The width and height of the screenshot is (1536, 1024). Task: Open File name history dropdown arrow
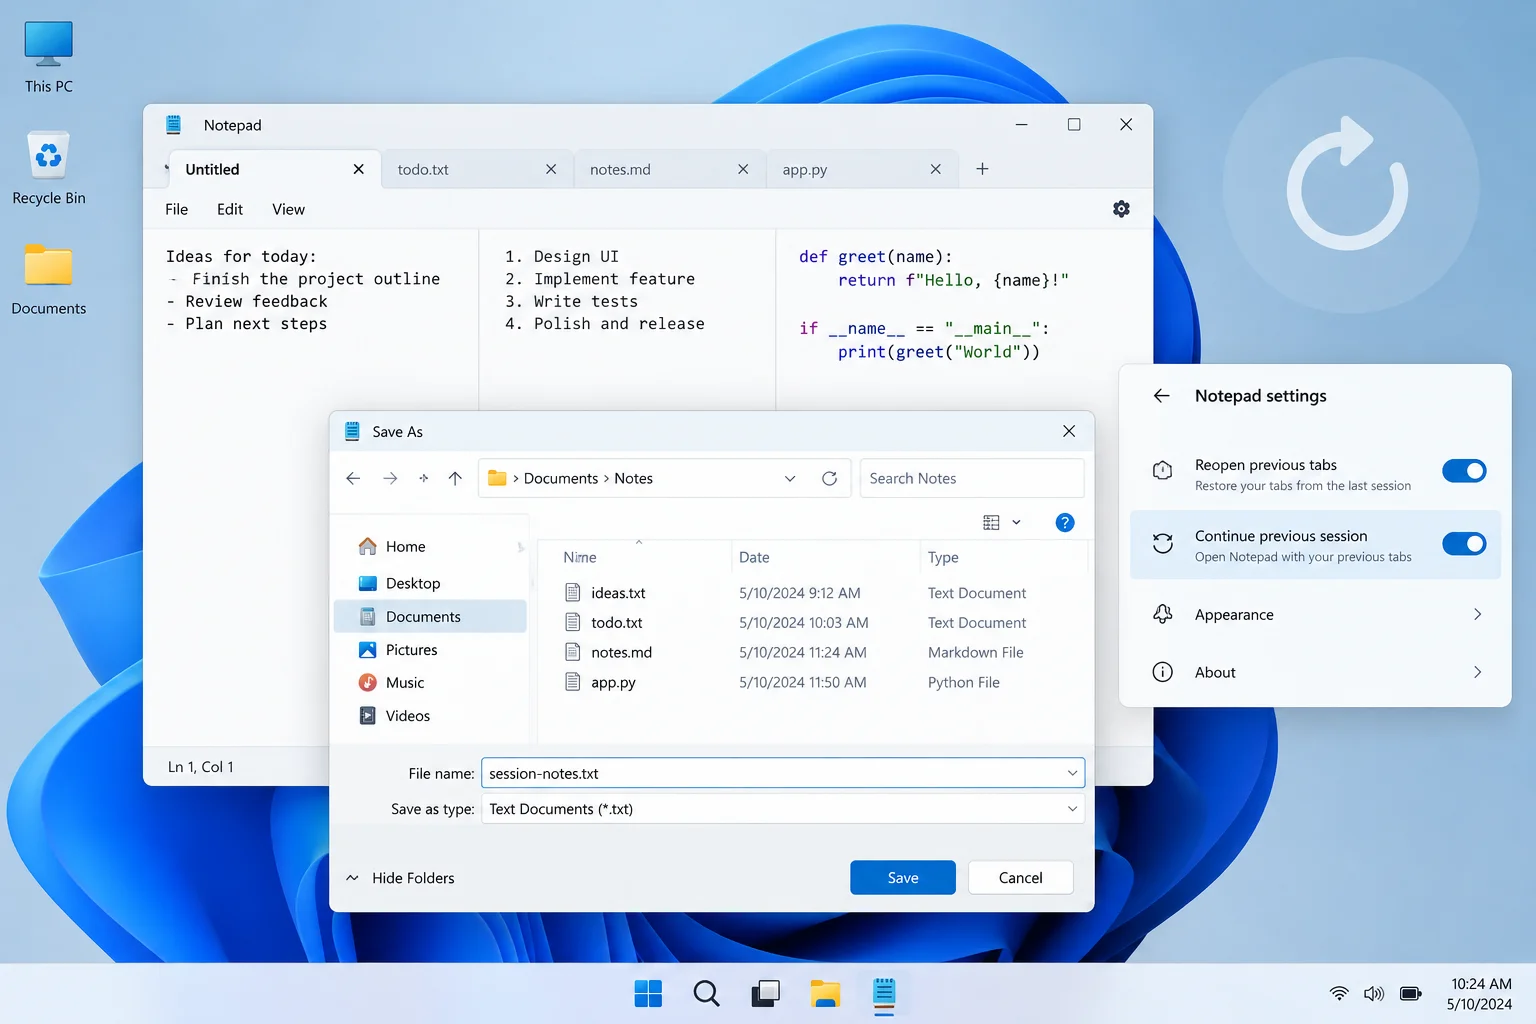coord(1072,773)
